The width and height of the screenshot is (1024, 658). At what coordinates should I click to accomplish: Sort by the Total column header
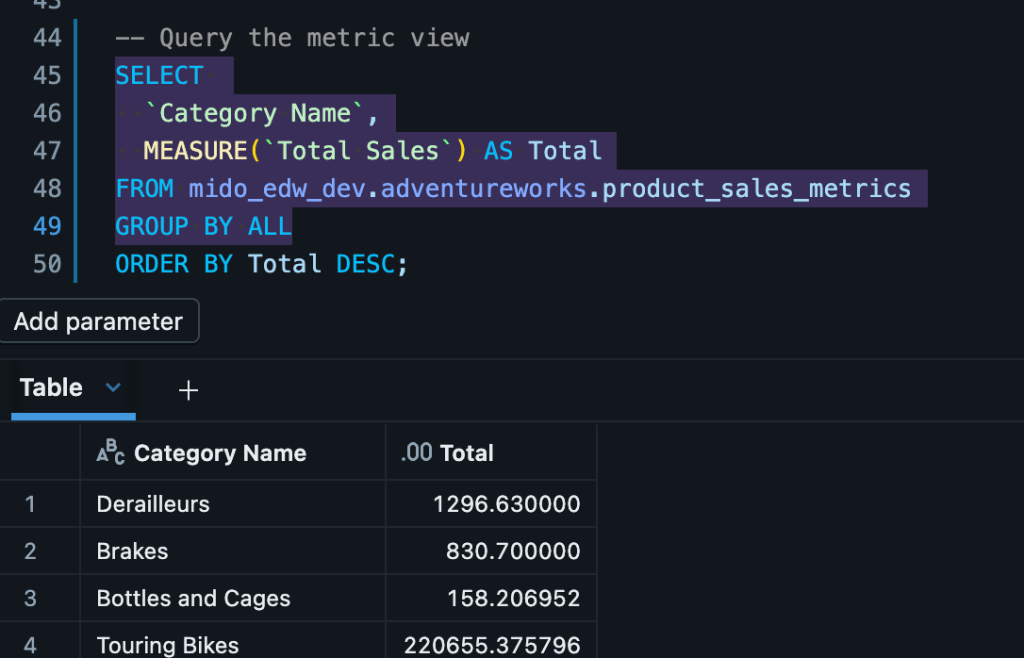[x=467, y=453]
